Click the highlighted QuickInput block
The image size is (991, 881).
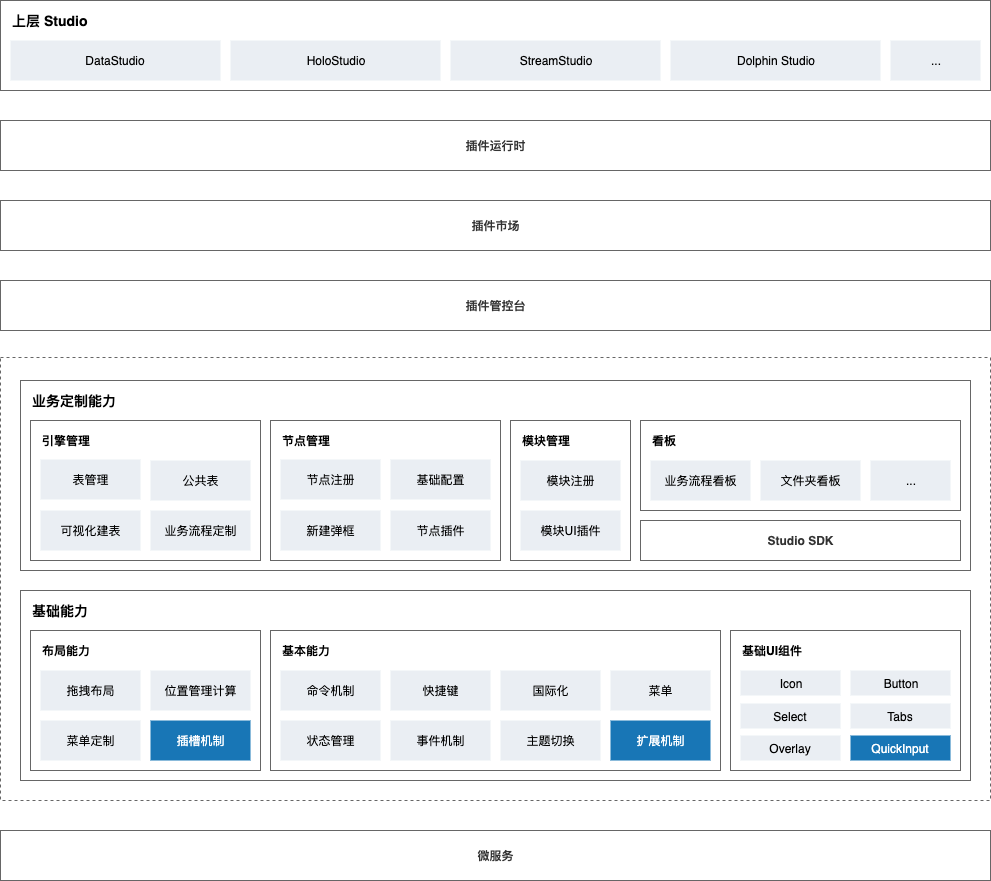click(x=901, y=748)
